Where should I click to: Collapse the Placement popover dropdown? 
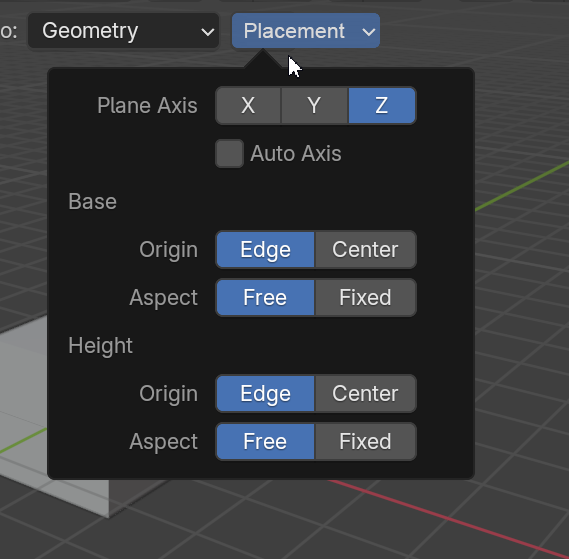(306, 31)
